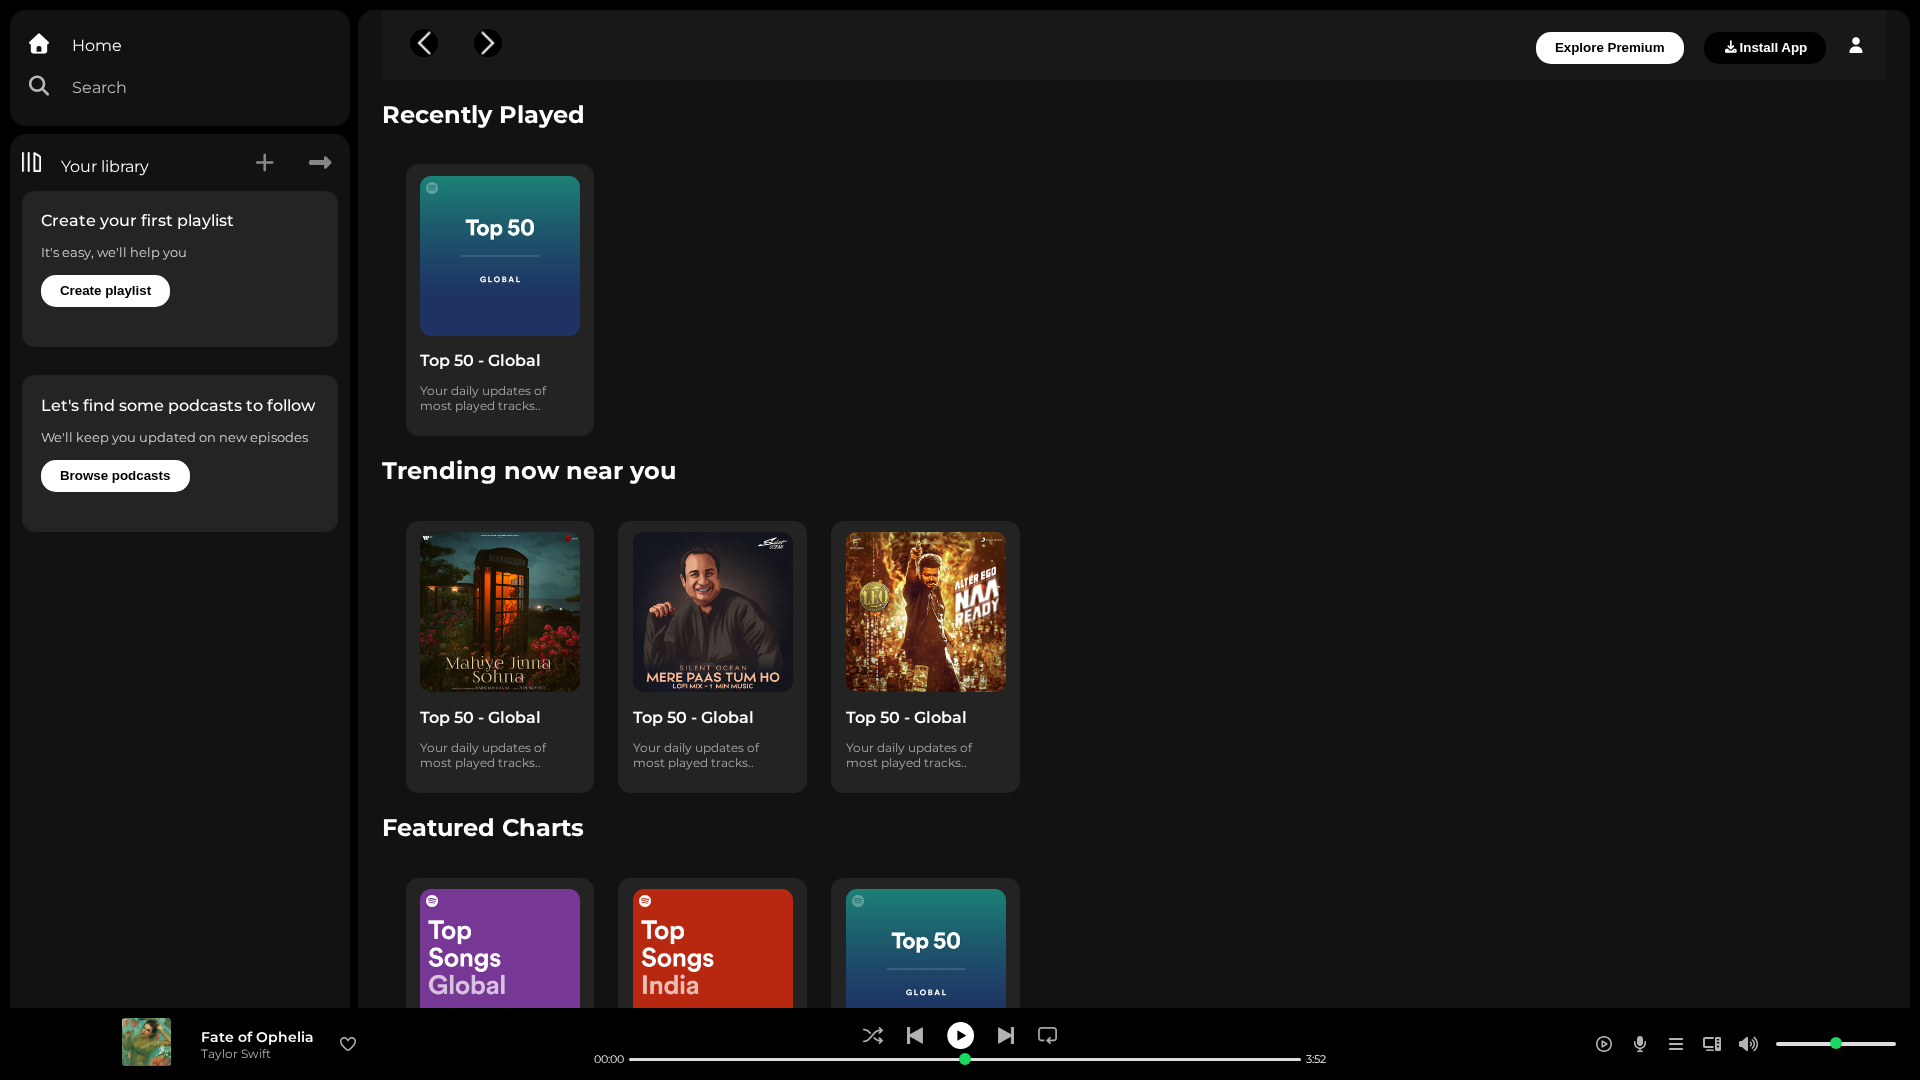Screen dimensions: 1920x1080
Task: Skip to the previous track
Action: [x=915, y=1036]
